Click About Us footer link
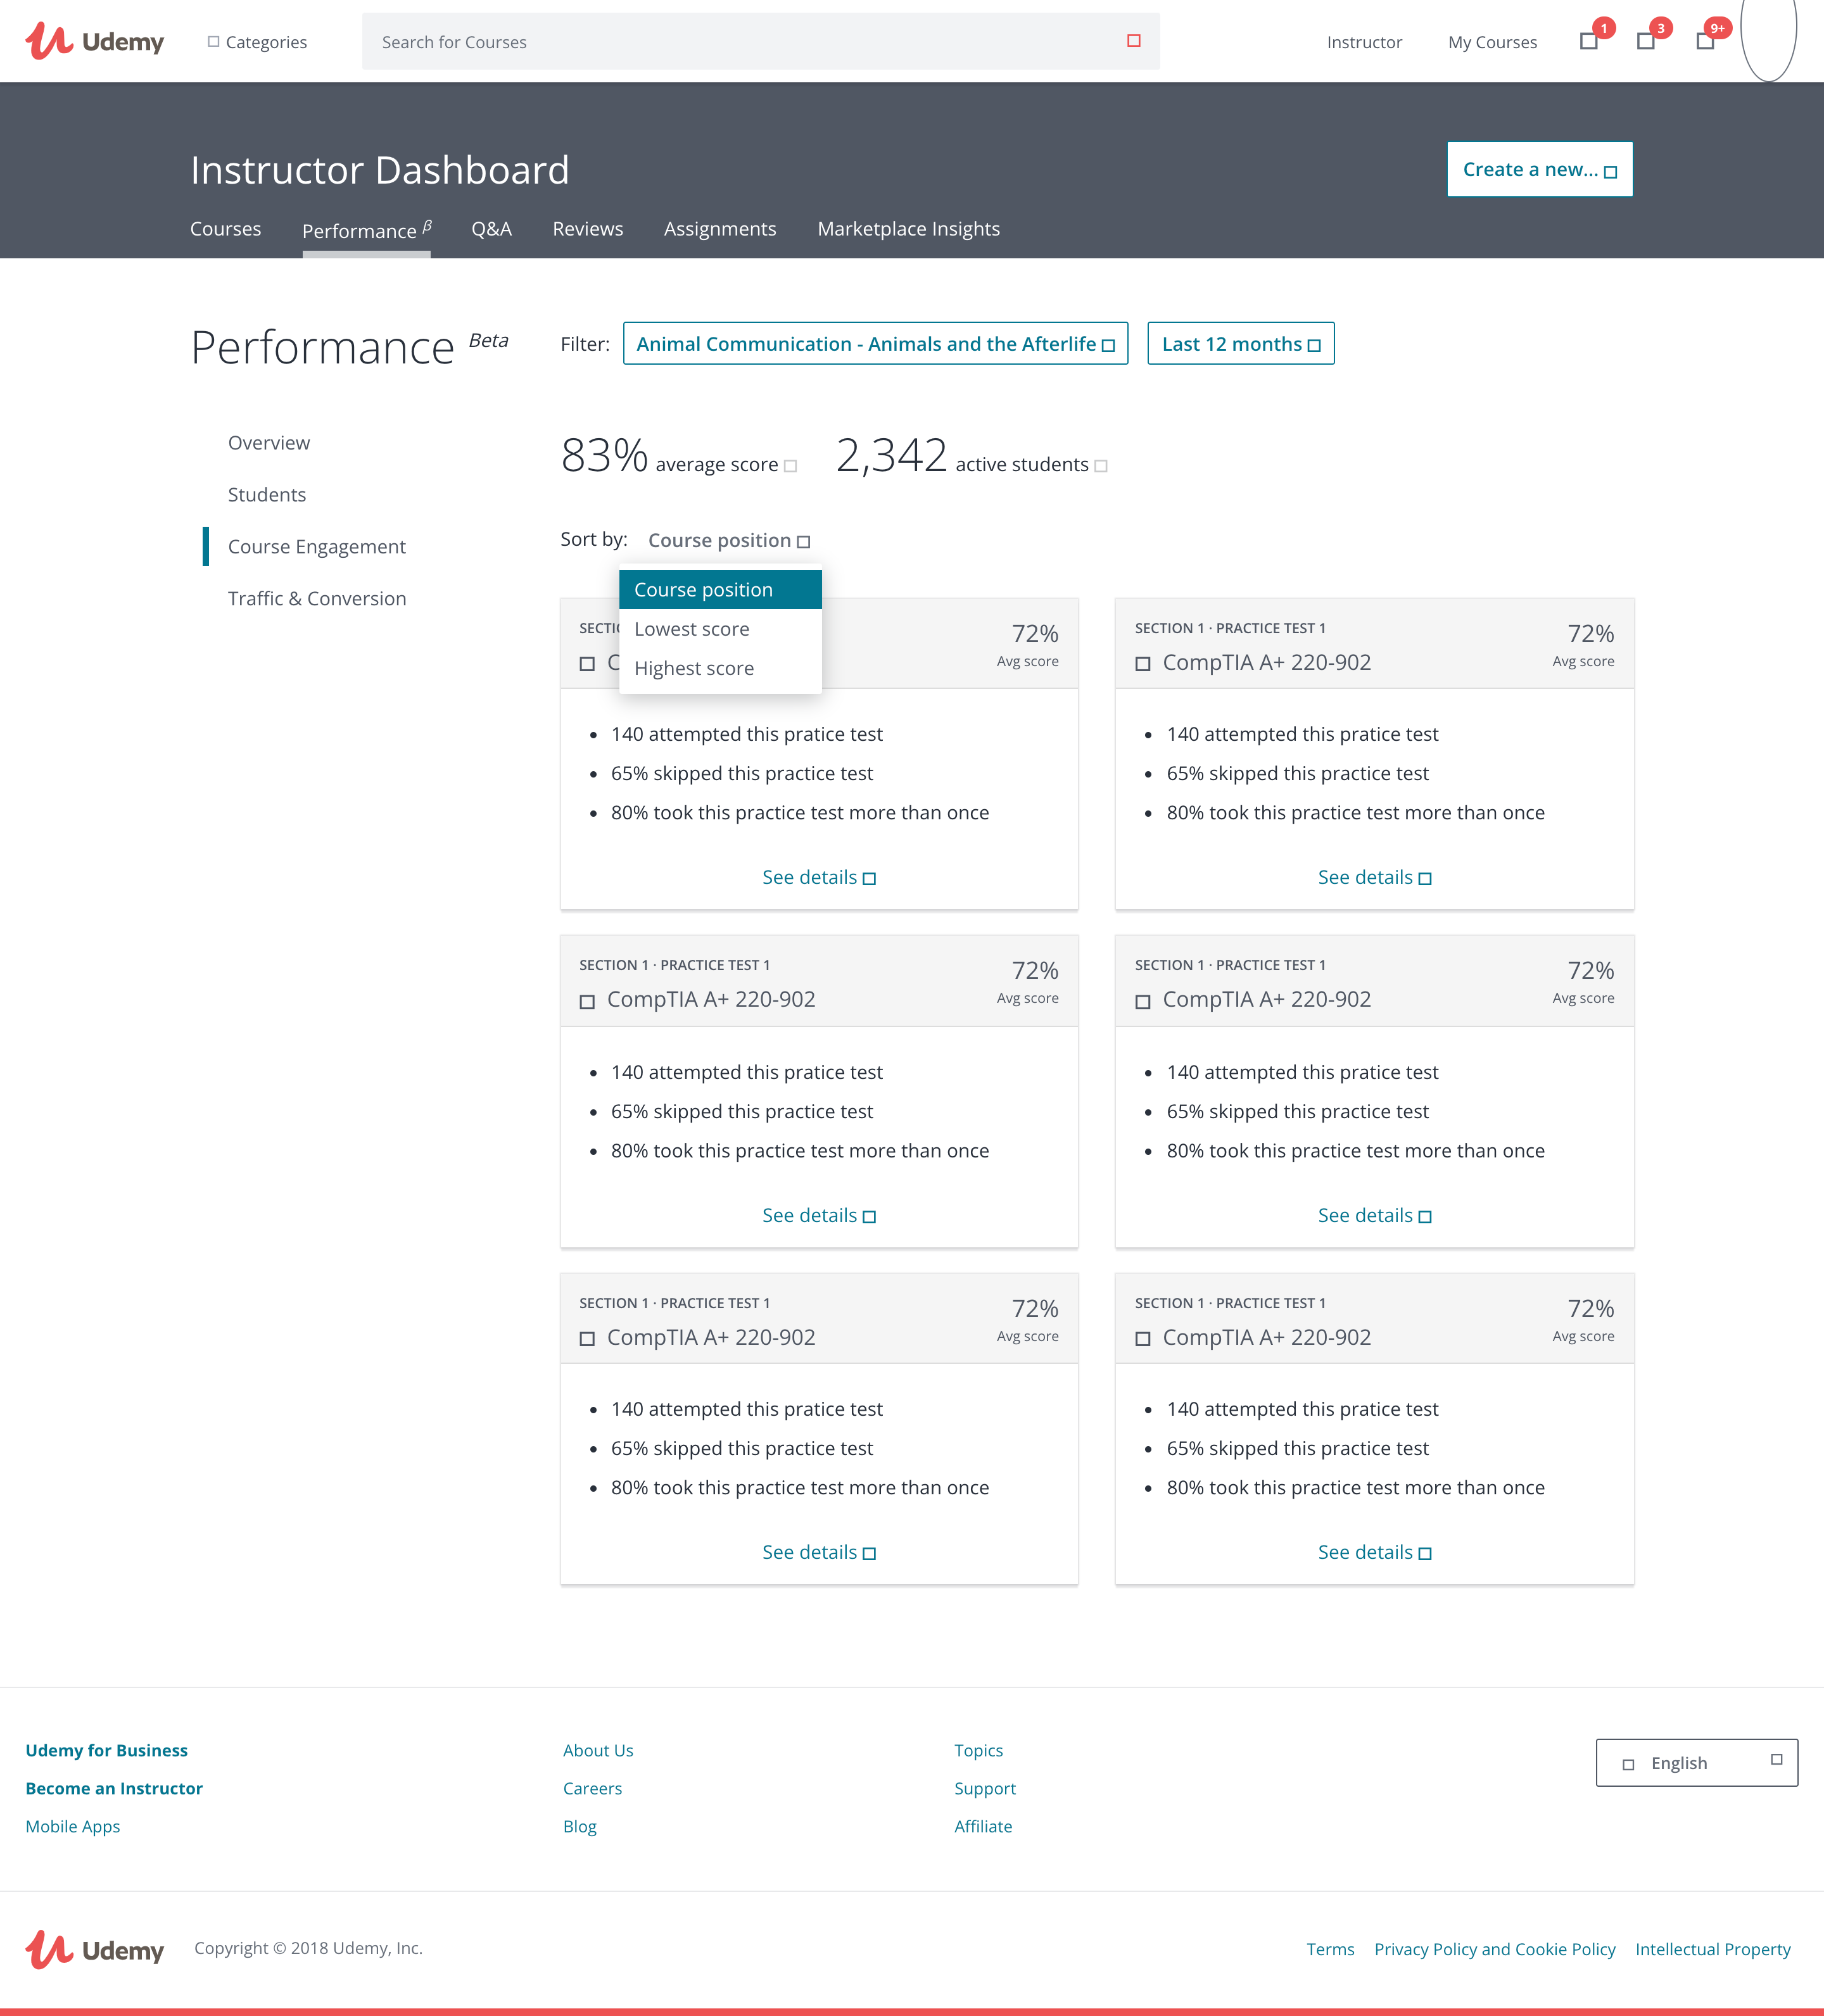The height and width of the screenshot is (2016, 1824). coord(598,1750)
